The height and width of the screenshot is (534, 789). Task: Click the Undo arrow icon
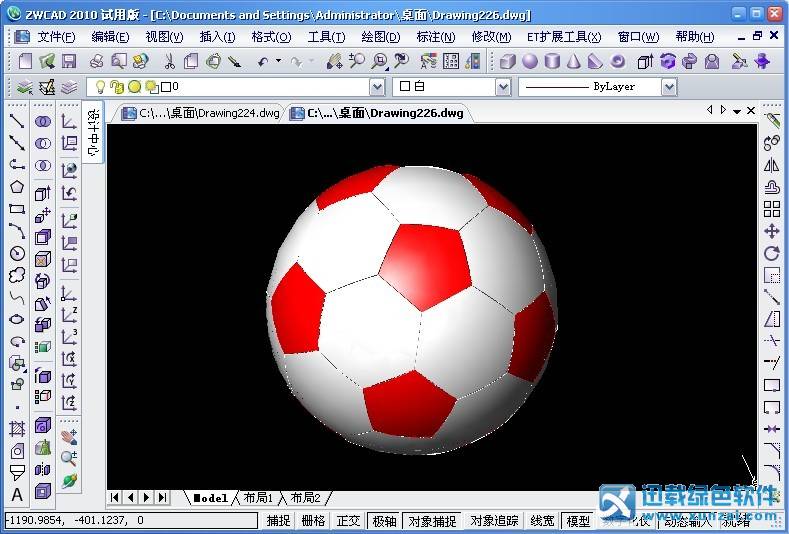pos(263,61)
